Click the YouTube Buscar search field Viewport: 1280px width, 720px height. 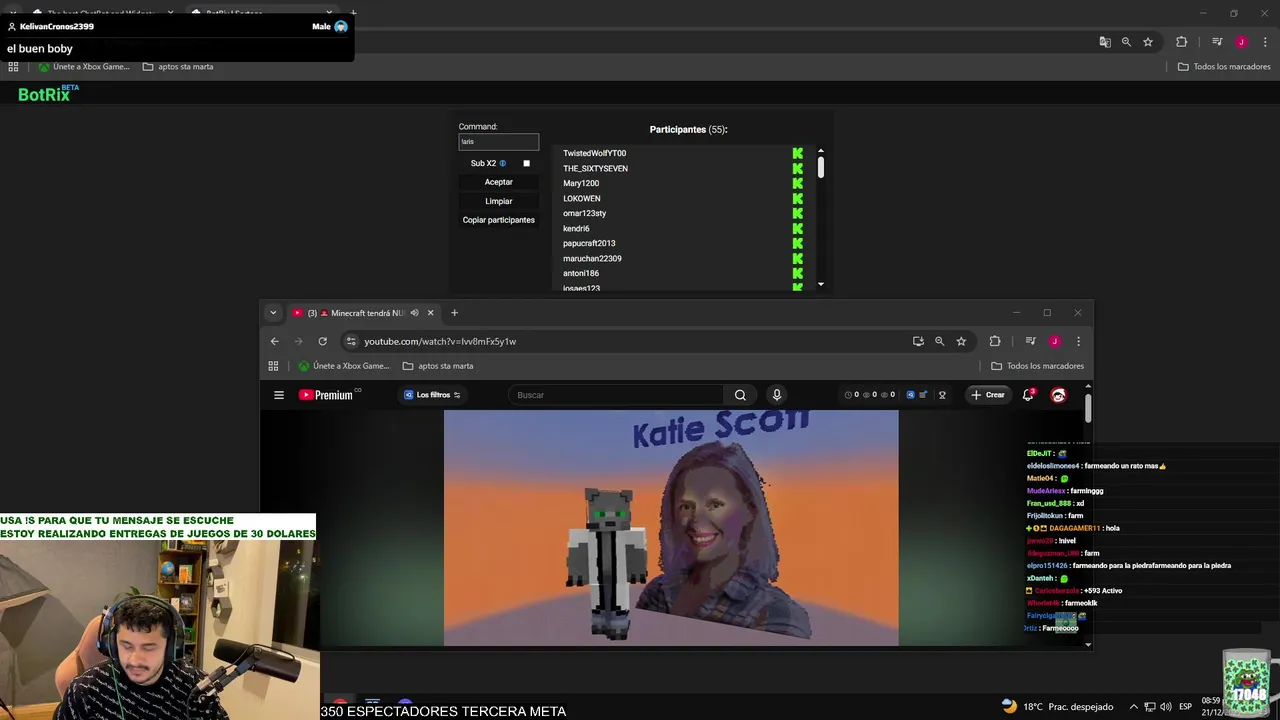tap(615, 395)
